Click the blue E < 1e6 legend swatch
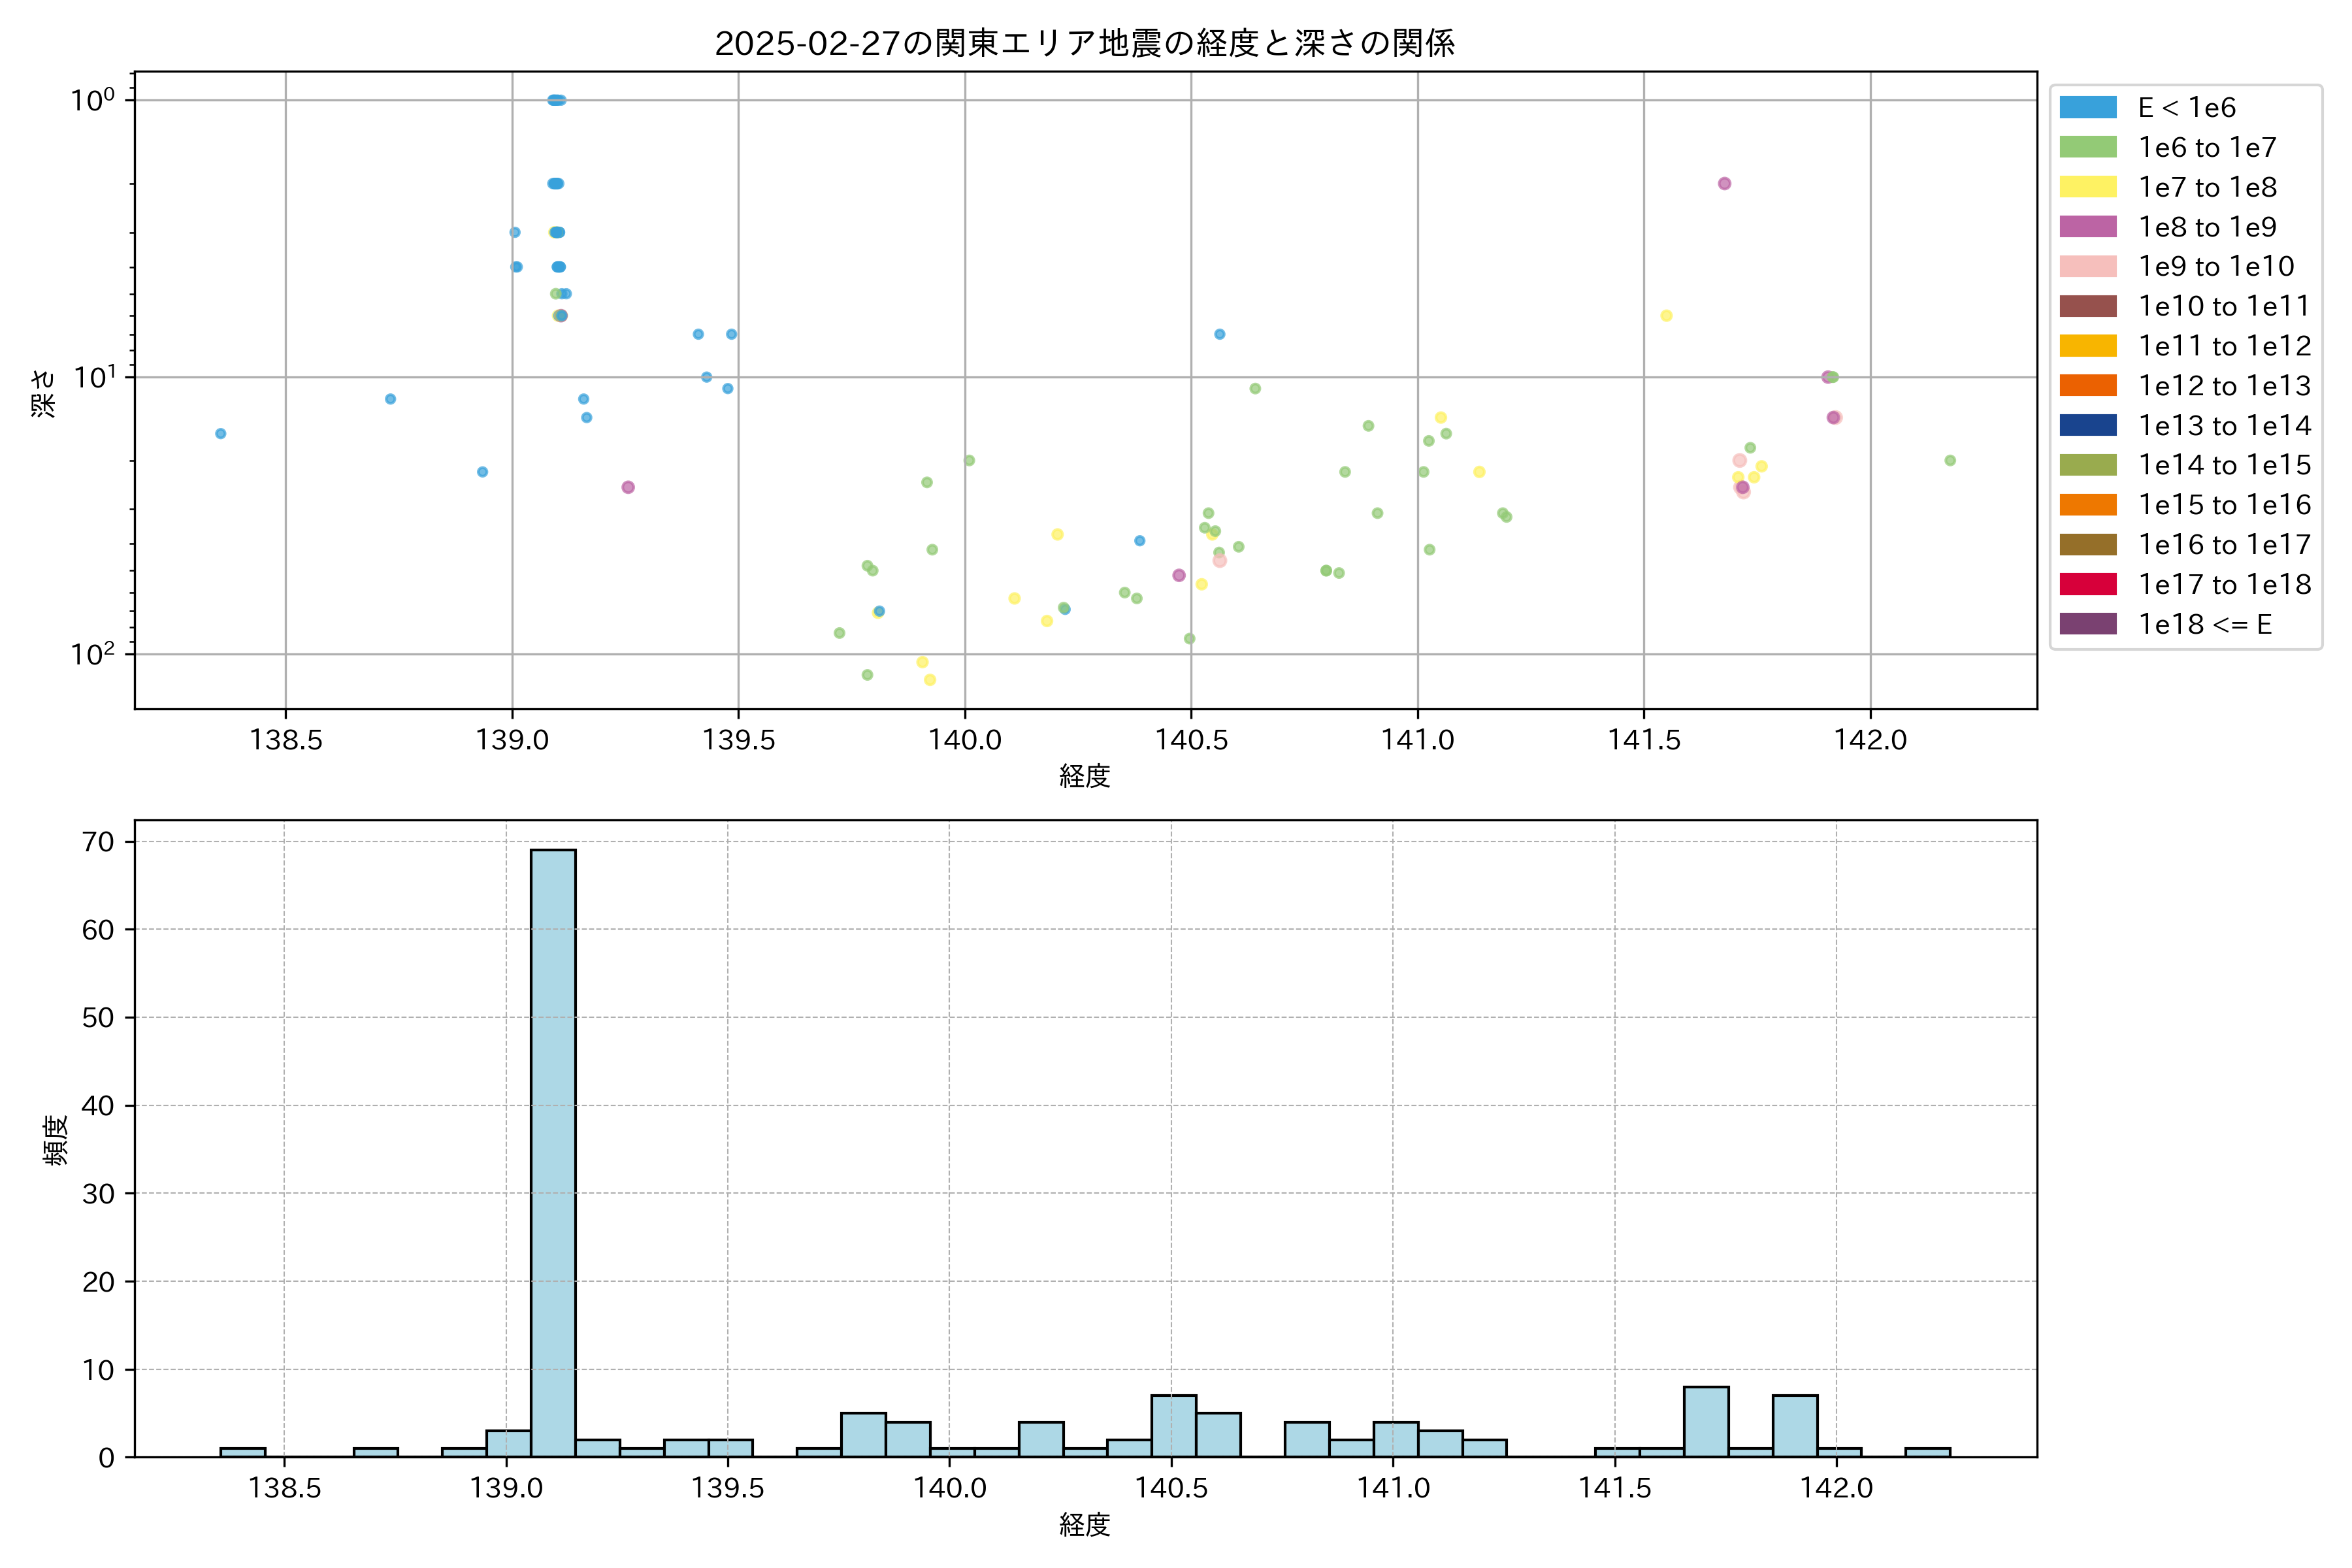This screenshot has width=2352, height=1568. tap(2087, 108)
